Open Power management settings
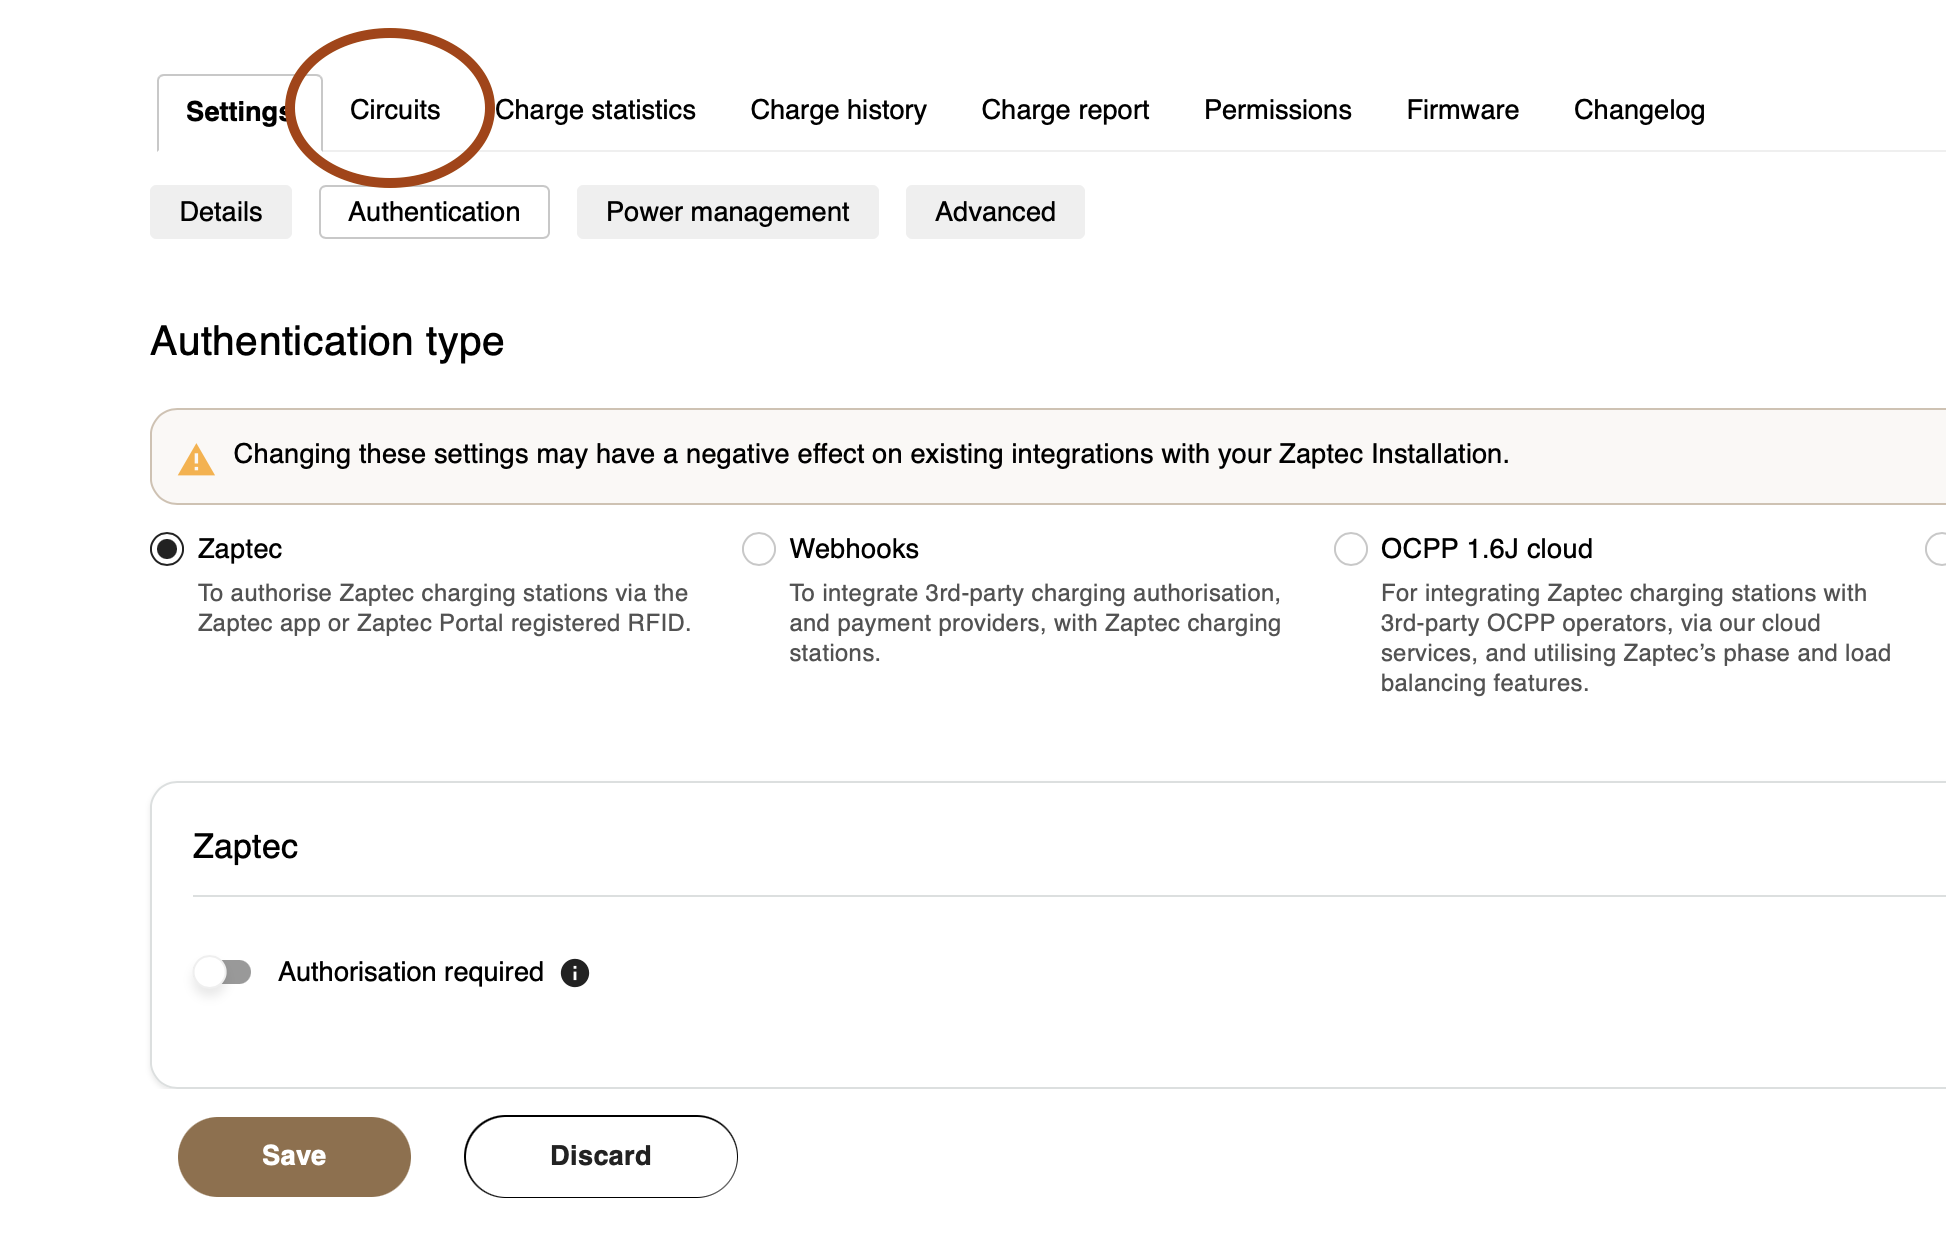Screen dimensions: 1946x1234 coord(727,212)
